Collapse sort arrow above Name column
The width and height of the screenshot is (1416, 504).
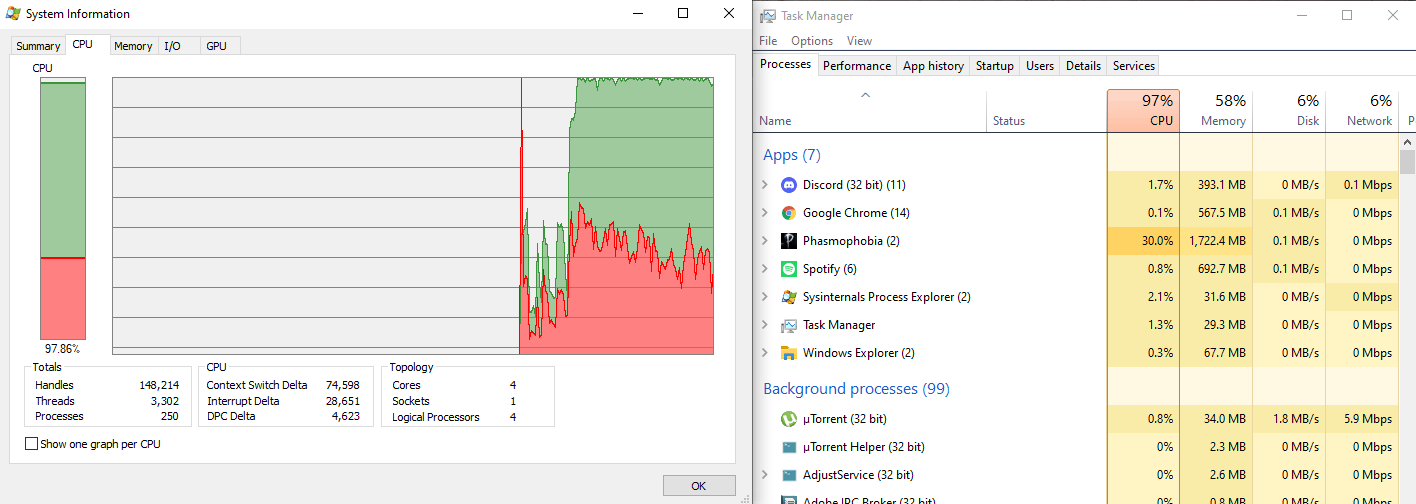(x=866, y=96)
